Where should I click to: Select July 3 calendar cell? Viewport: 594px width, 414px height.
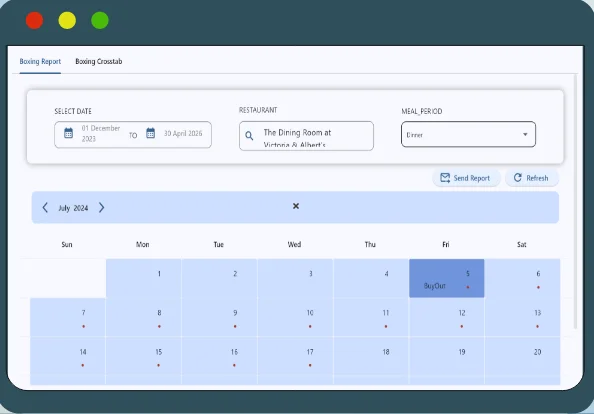tap(295, 278)
